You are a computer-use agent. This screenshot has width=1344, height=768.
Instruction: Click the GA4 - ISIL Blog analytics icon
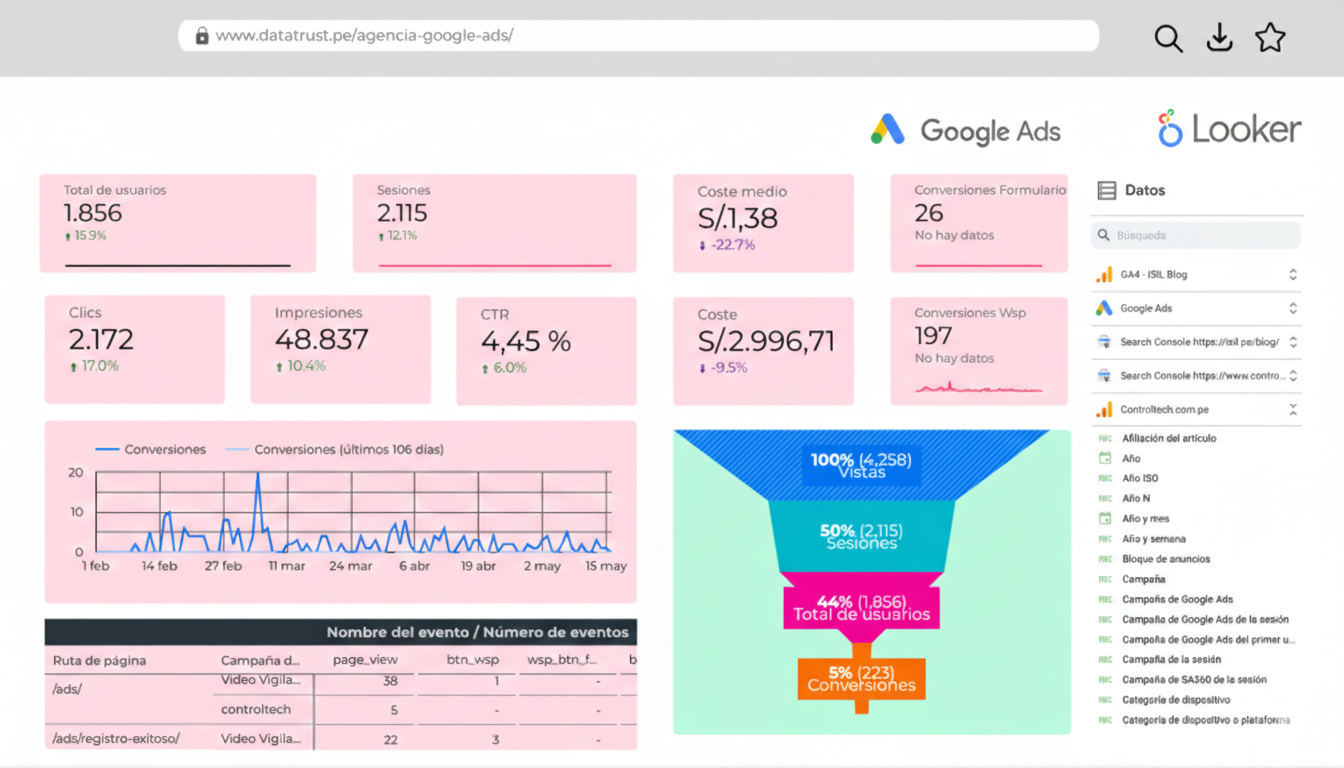pyautogui.click(x=1104, y=275)
